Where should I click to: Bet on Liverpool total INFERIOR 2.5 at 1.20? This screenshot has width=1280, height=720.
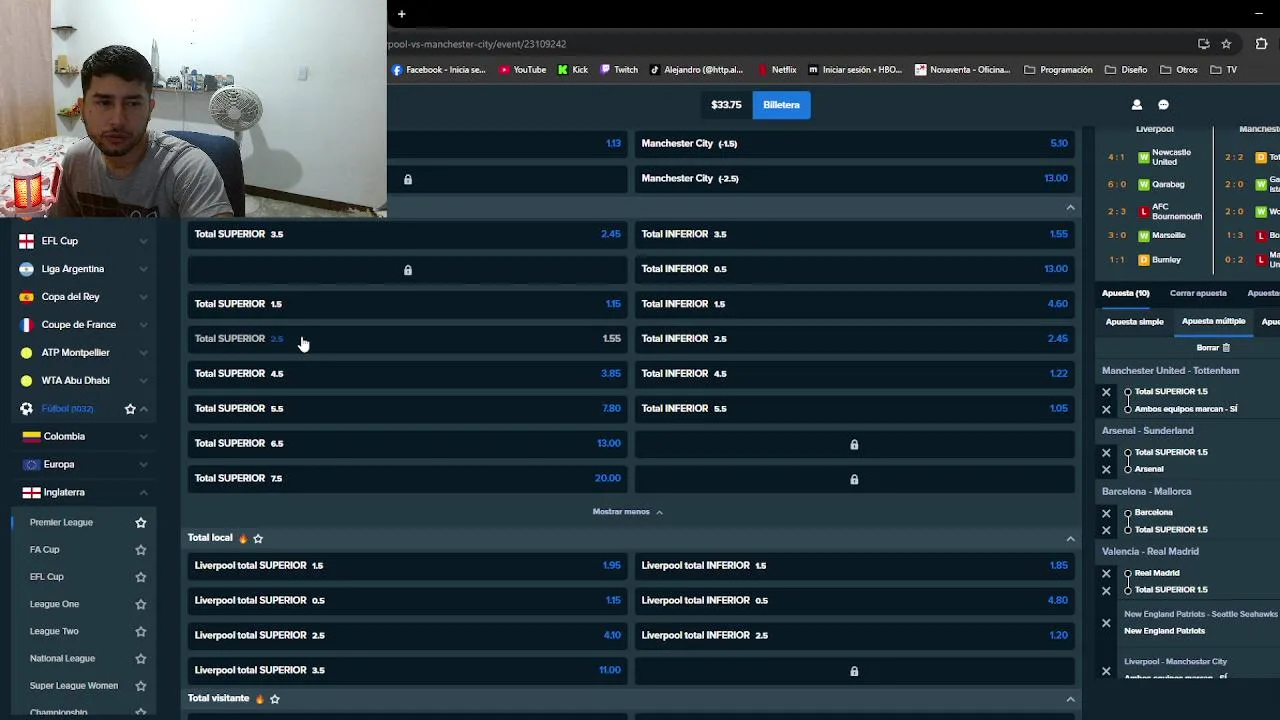[854, 635]
